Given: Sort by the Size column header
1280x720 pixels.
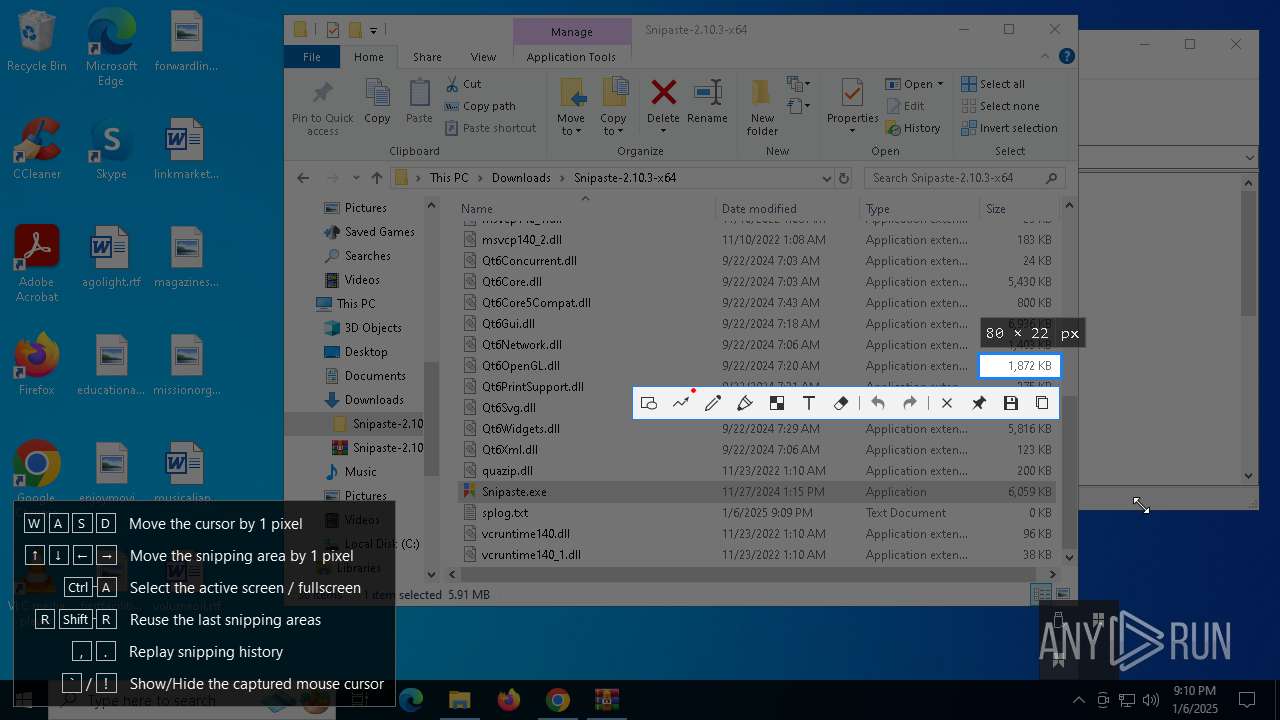Looking at the screenshot, I should 1018,209.
